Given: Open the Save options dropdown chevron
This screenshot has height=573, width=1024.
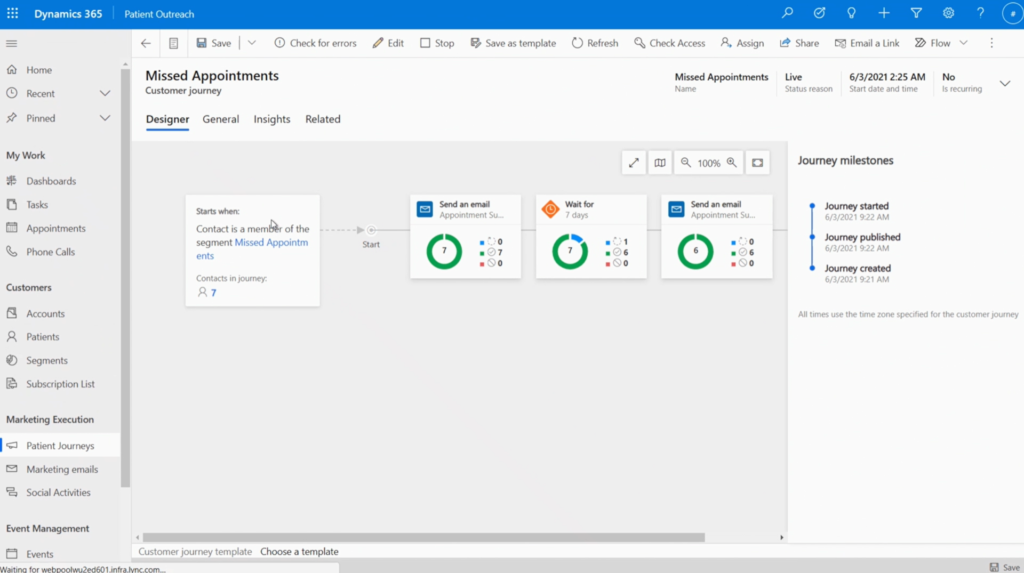Looking at the screenshot, I should click(251, 43).
